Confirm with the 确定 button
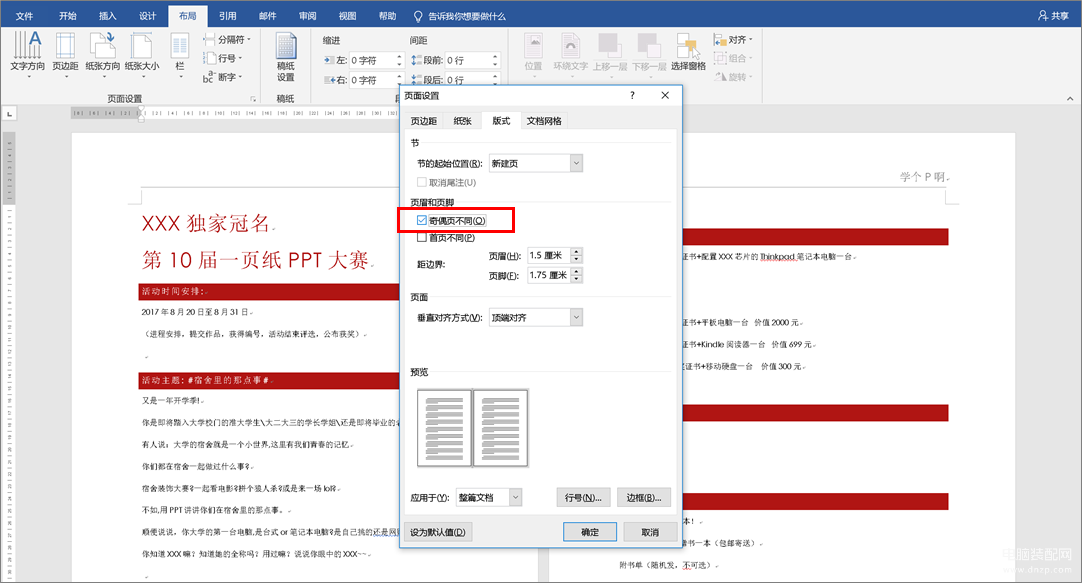This screenshot has width=1082, height=583. [x=590, y=532]
